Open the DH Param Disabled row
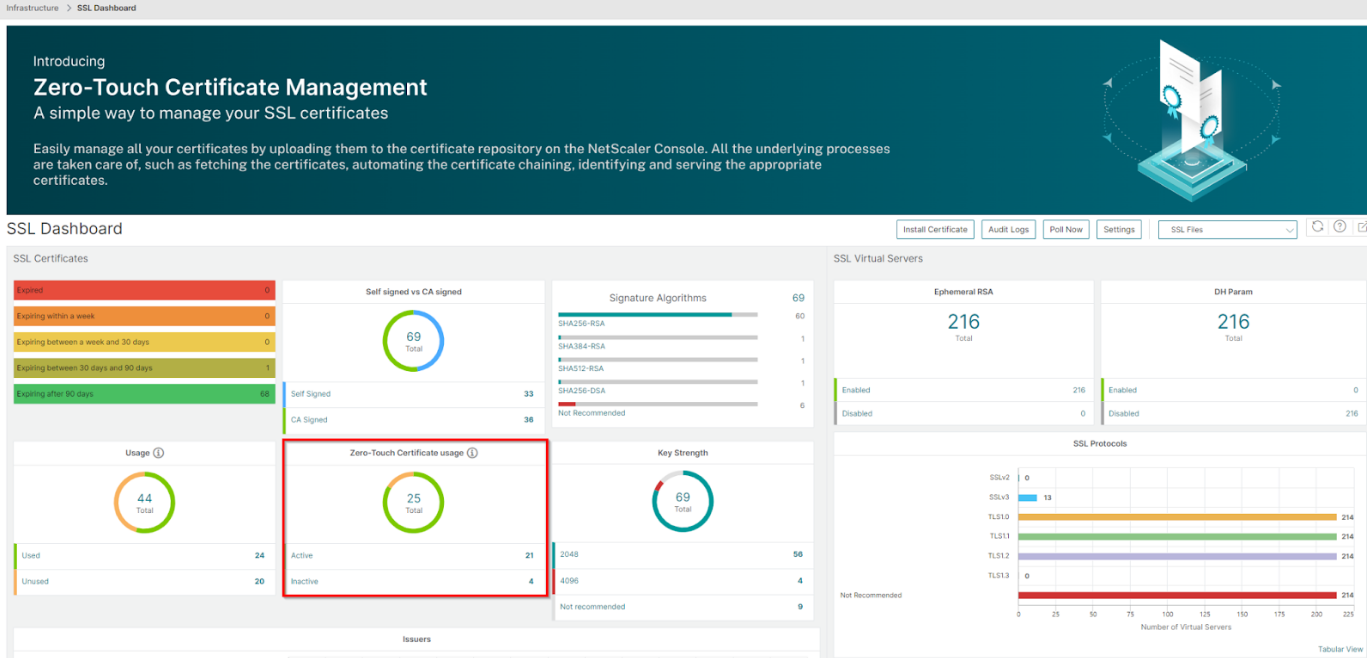The height and width of the screenshot is (658, 1367). tap(1233, 413)
